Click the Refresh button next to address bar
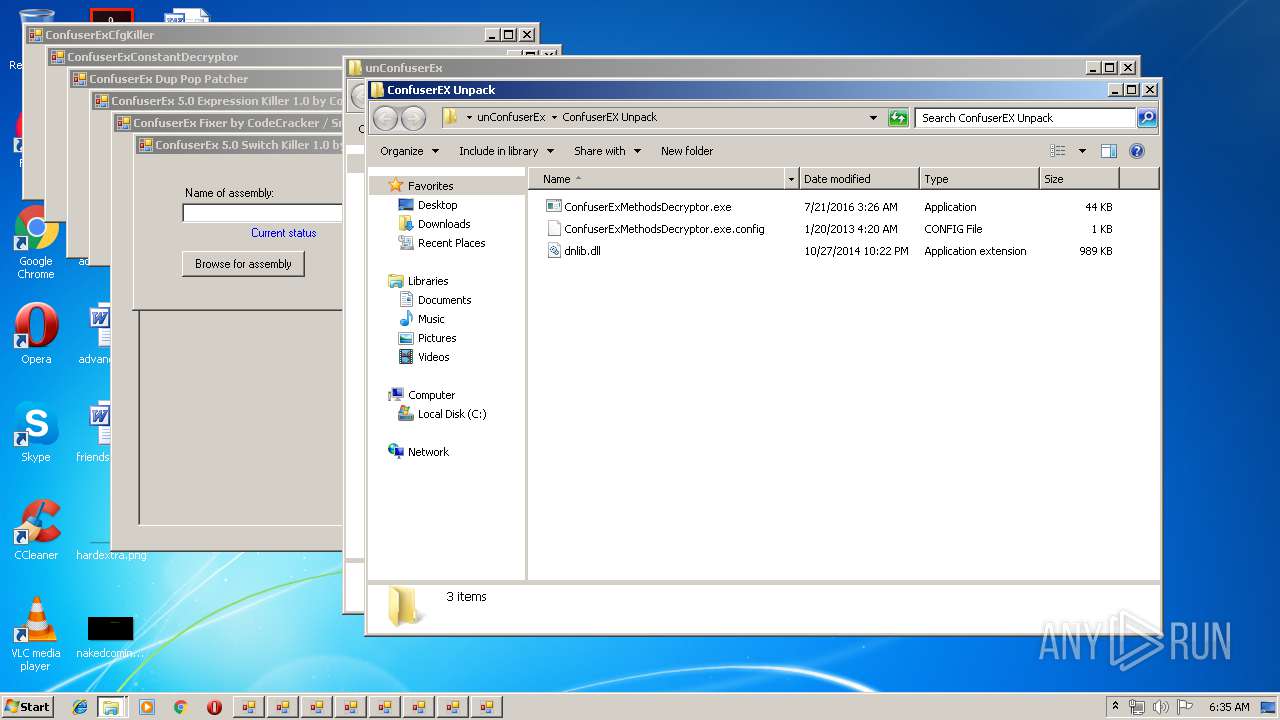The image size is (1280, 720). click(x=898, y=118)
